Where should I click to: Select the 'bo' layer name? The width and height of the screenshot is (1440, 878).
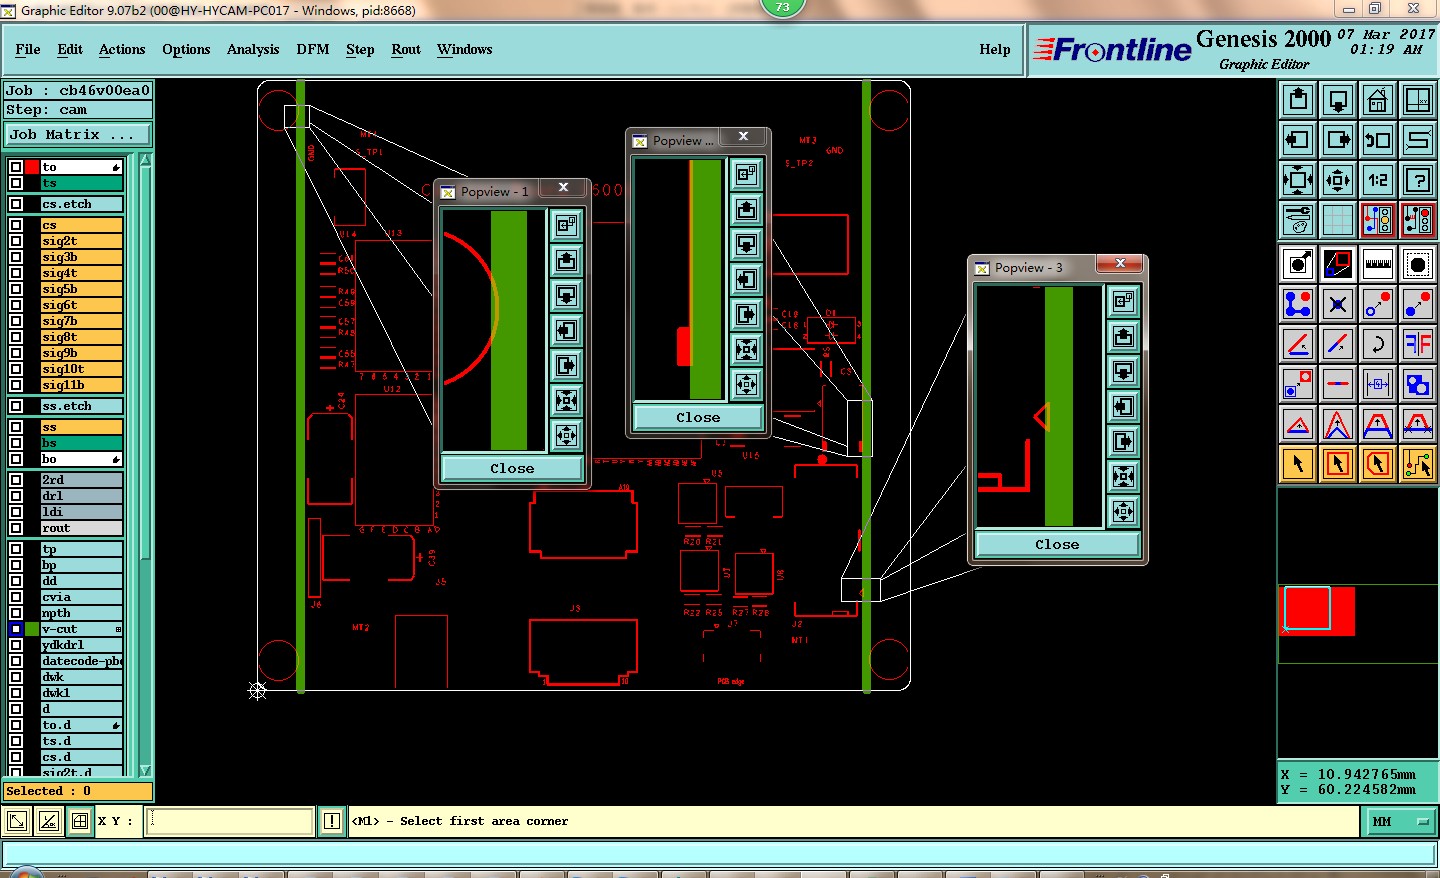[x=82, y=459]
